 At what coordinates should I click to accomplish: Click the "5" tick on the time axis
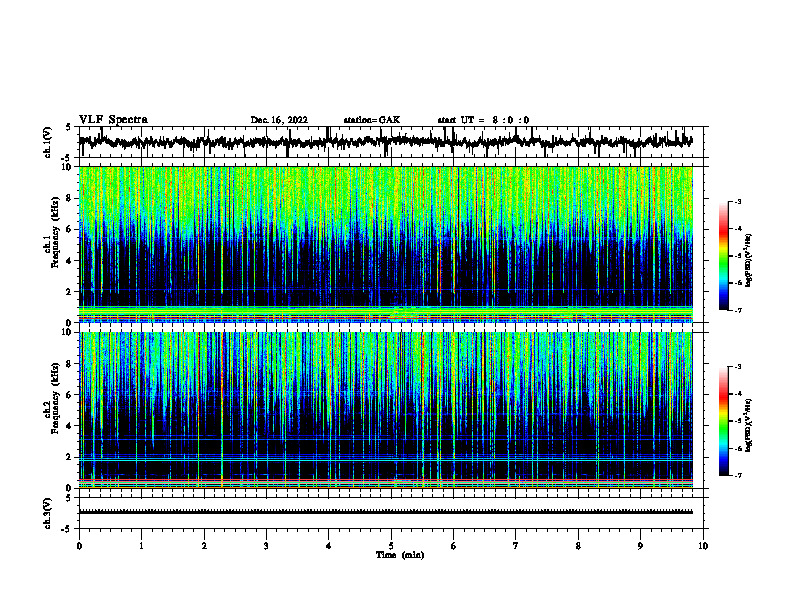click(x=391, y=546)
